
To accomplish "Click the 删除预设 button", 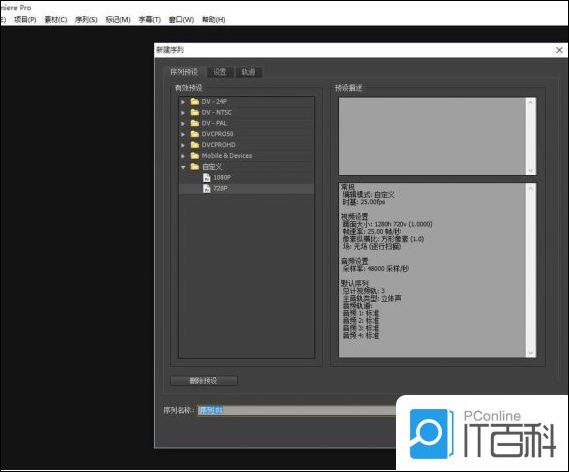I will tap(204, 381).
